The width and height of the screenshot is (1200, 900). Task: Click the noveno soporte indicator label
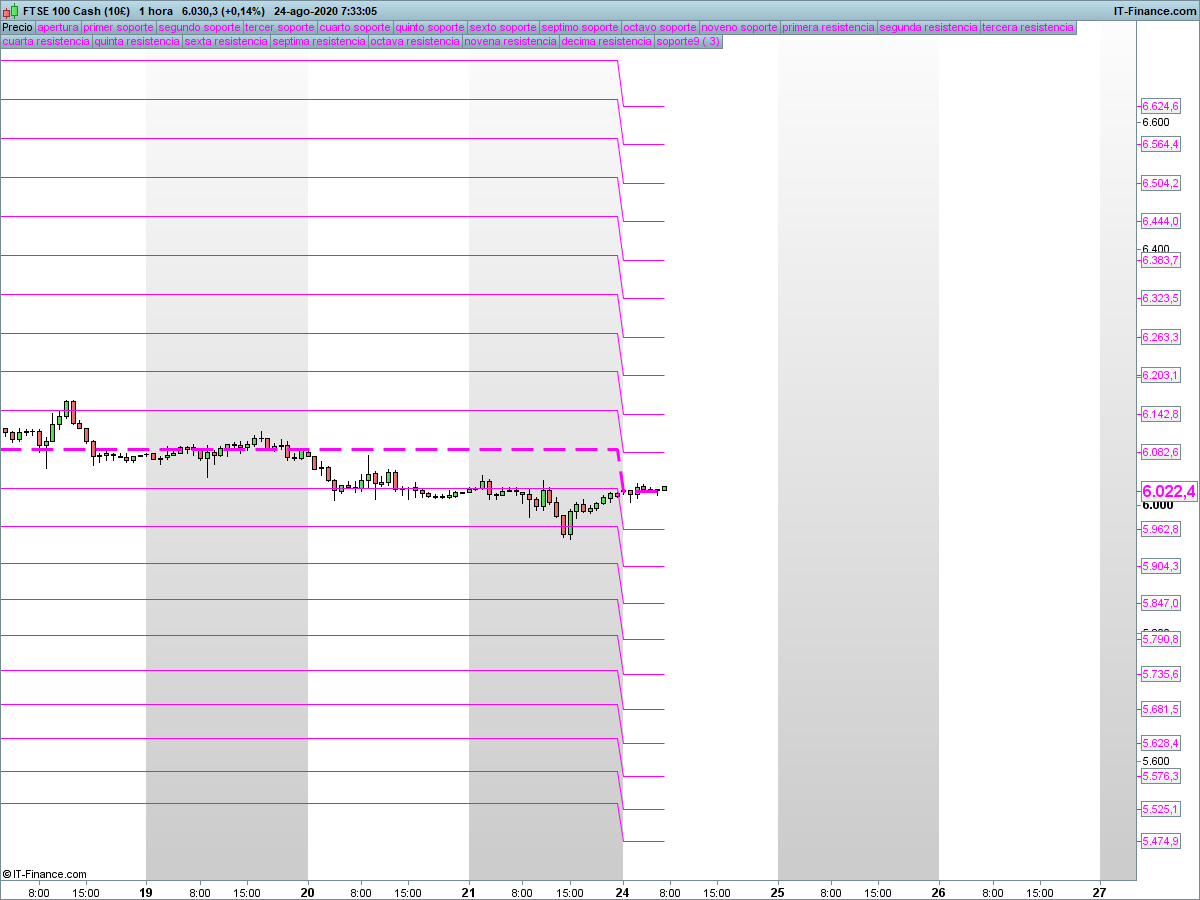[x=739, y=28]
